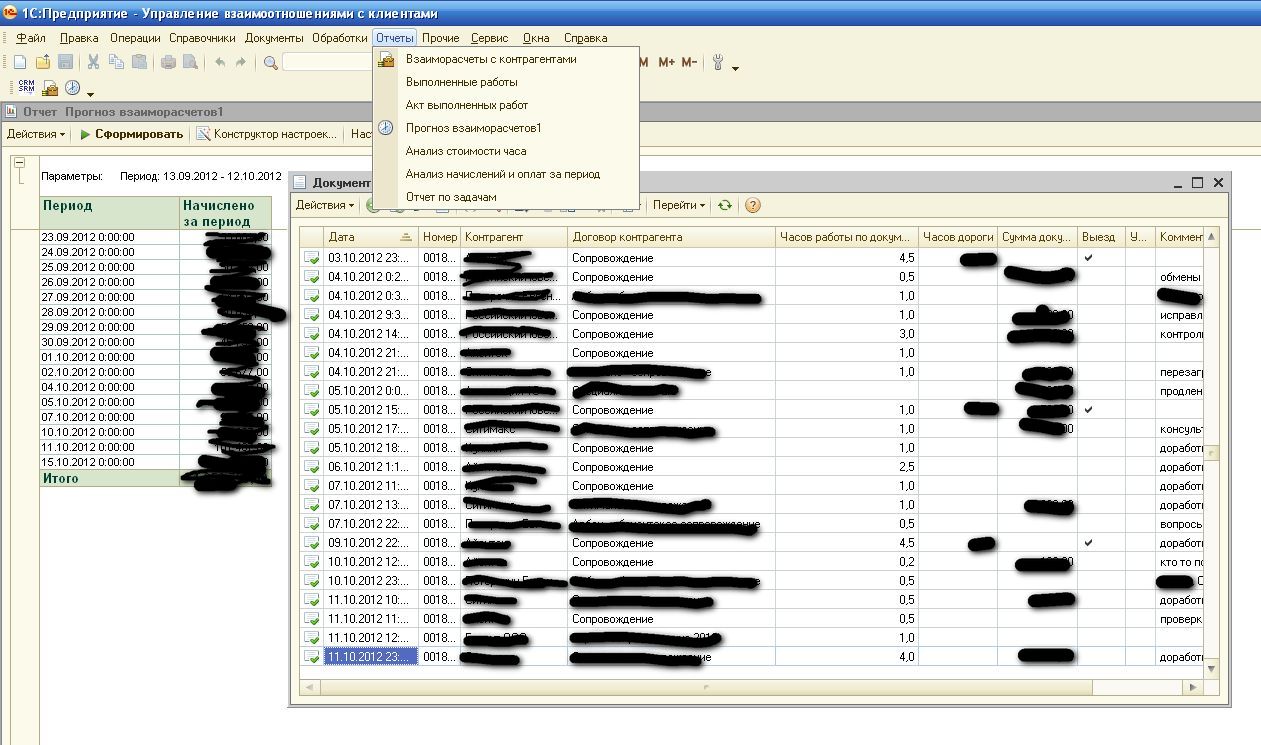Select Выполненные работы menu entry
The image size is (1261, 745).
[x=505, y=82]
